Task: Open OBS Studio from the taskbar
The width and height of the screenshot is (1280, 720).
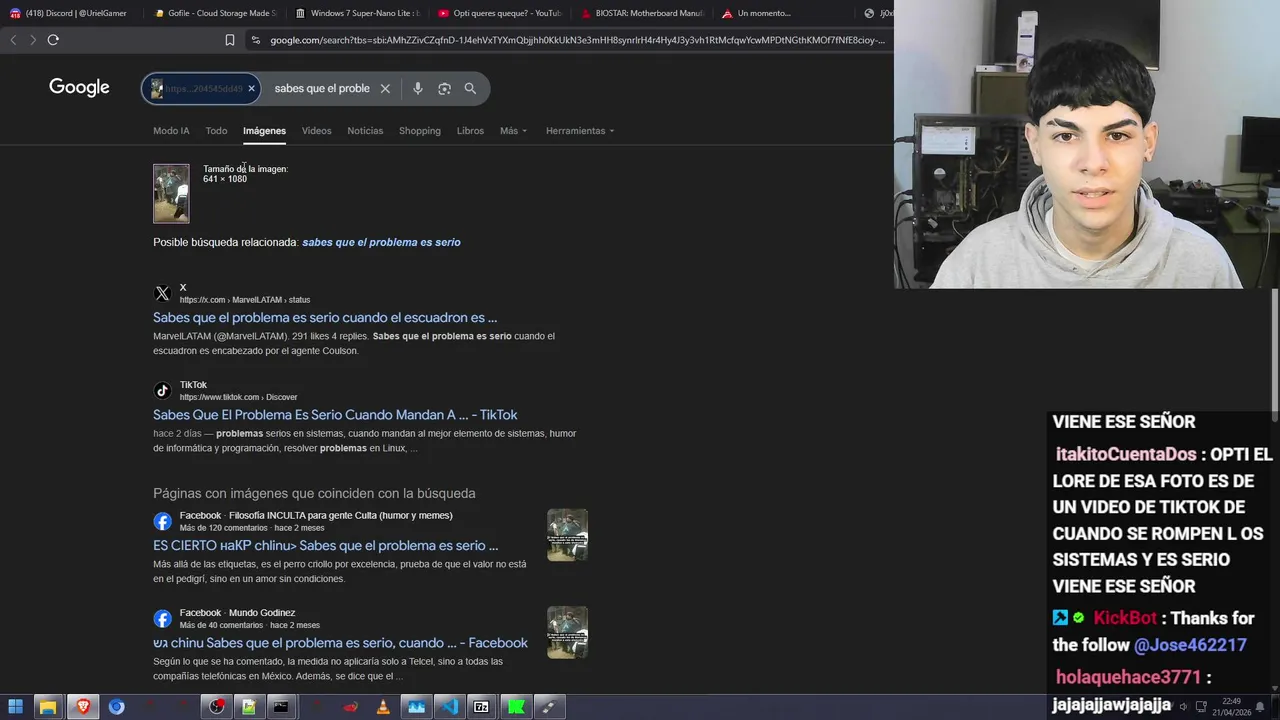Action: [216, 707]
